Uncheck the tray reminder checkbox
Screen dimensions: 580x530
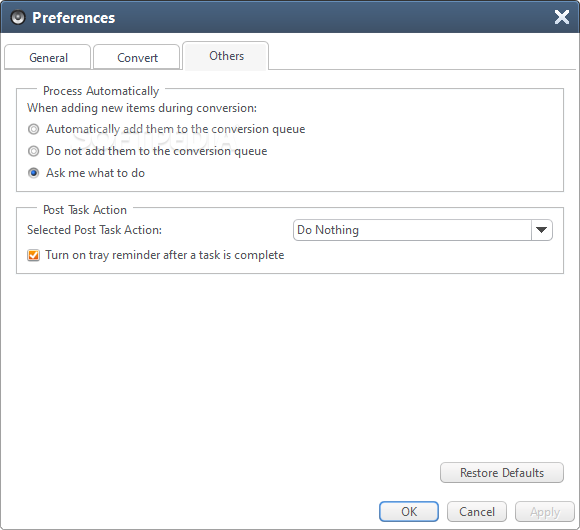pos(33,255)
